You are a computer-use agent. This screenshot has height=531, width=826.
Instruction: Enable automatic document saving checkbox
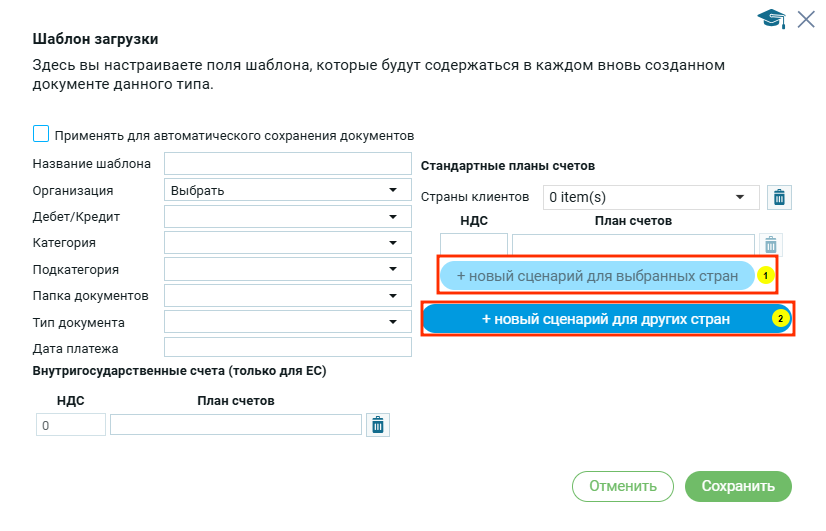point(41,134)
